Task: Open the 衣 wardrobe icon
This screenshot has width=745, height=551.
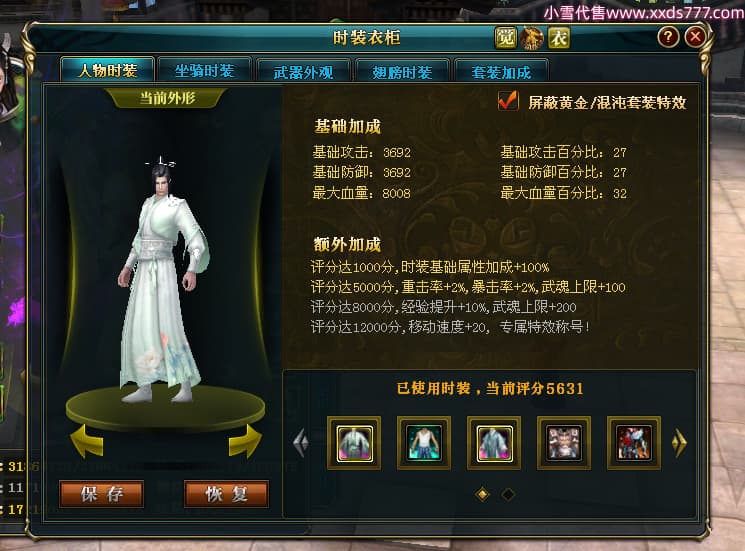Action: [x=559, y=38]
